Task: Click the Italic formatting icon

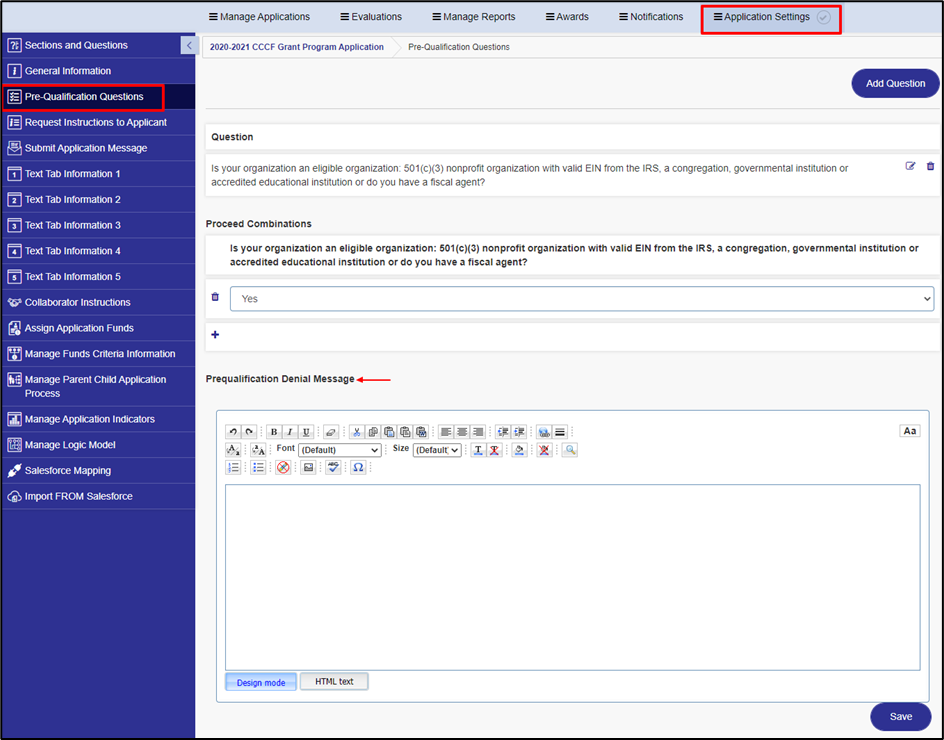Action: pyautogui.click(x=290, y=432)
